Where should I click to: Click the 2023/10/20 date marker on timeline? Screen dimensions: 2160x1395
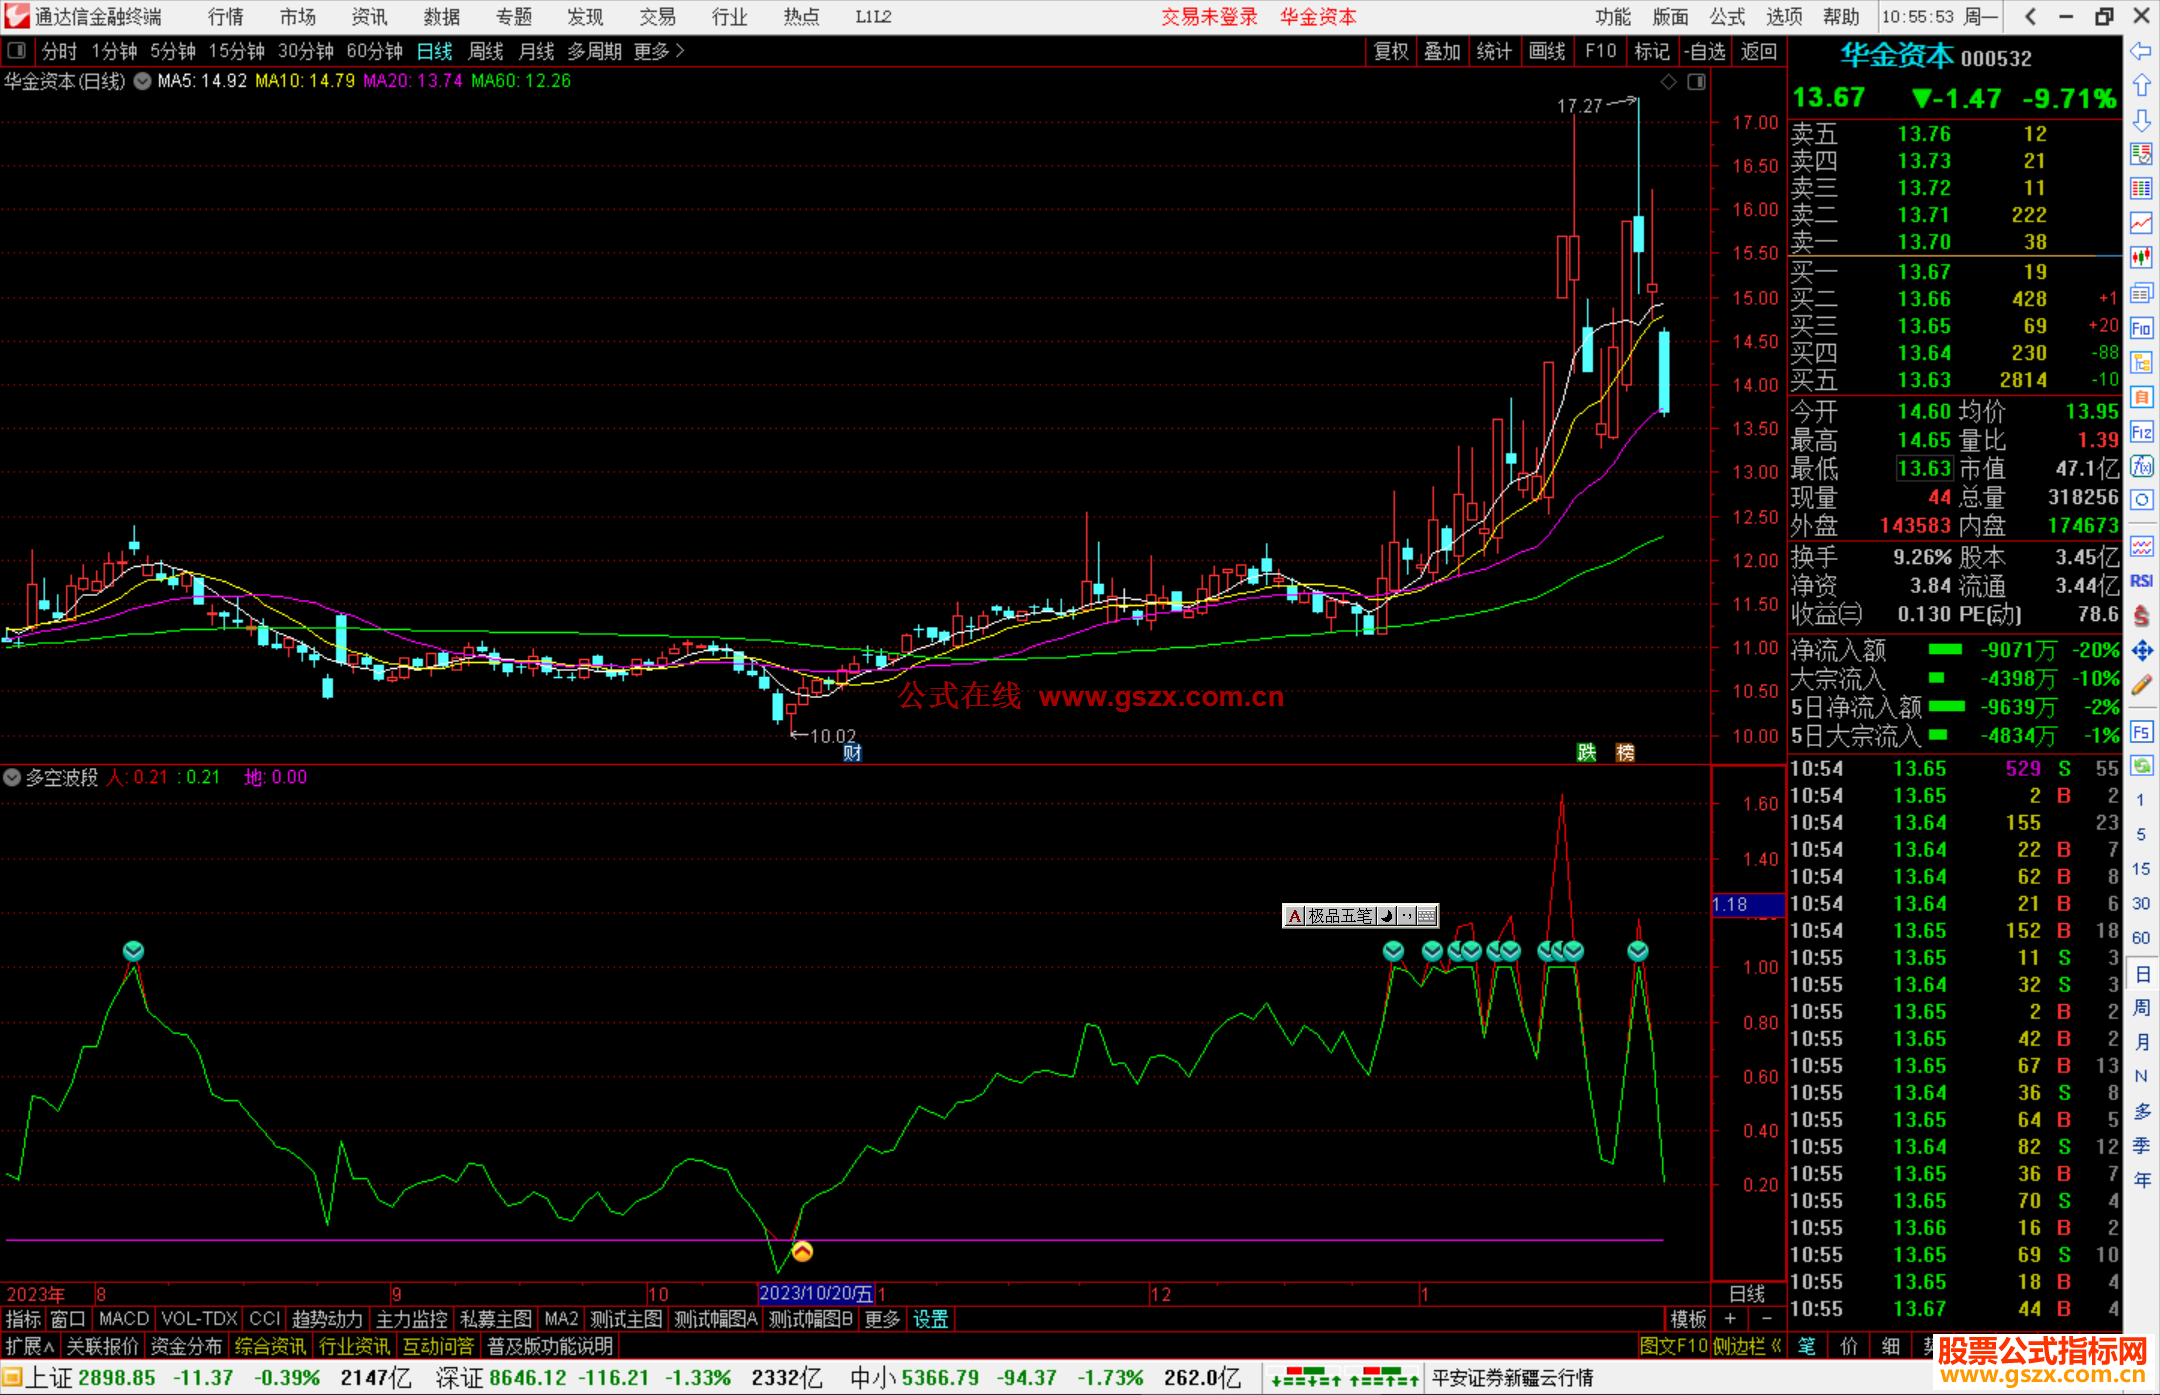click(815, 1293)
